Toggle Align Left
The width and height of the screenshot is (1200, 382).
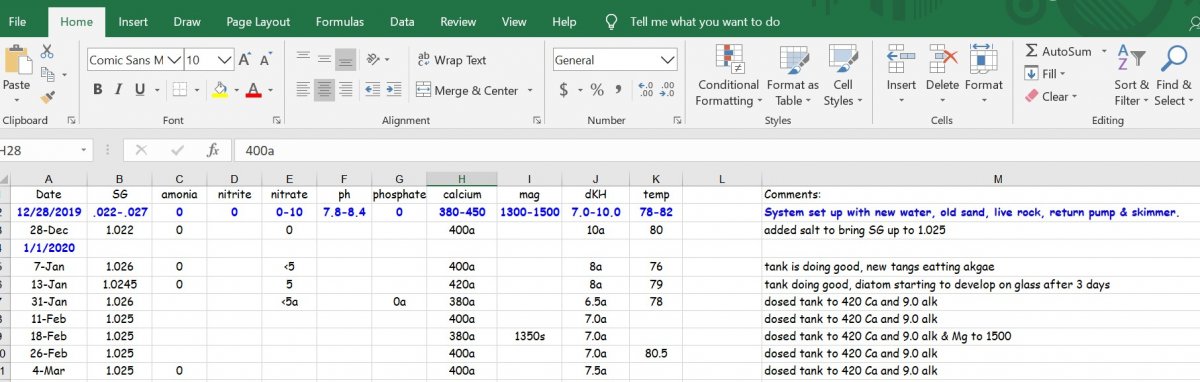303,90
